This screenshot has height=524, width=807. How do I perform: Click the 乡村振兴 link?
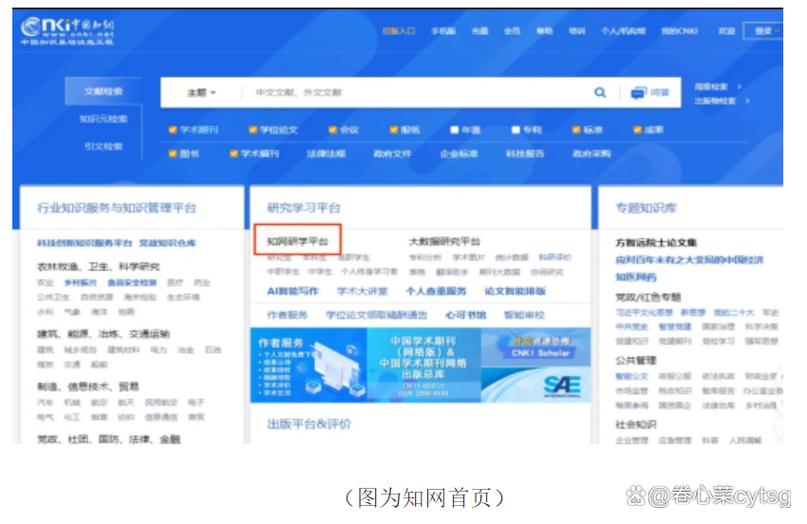(x=80, y=282)
